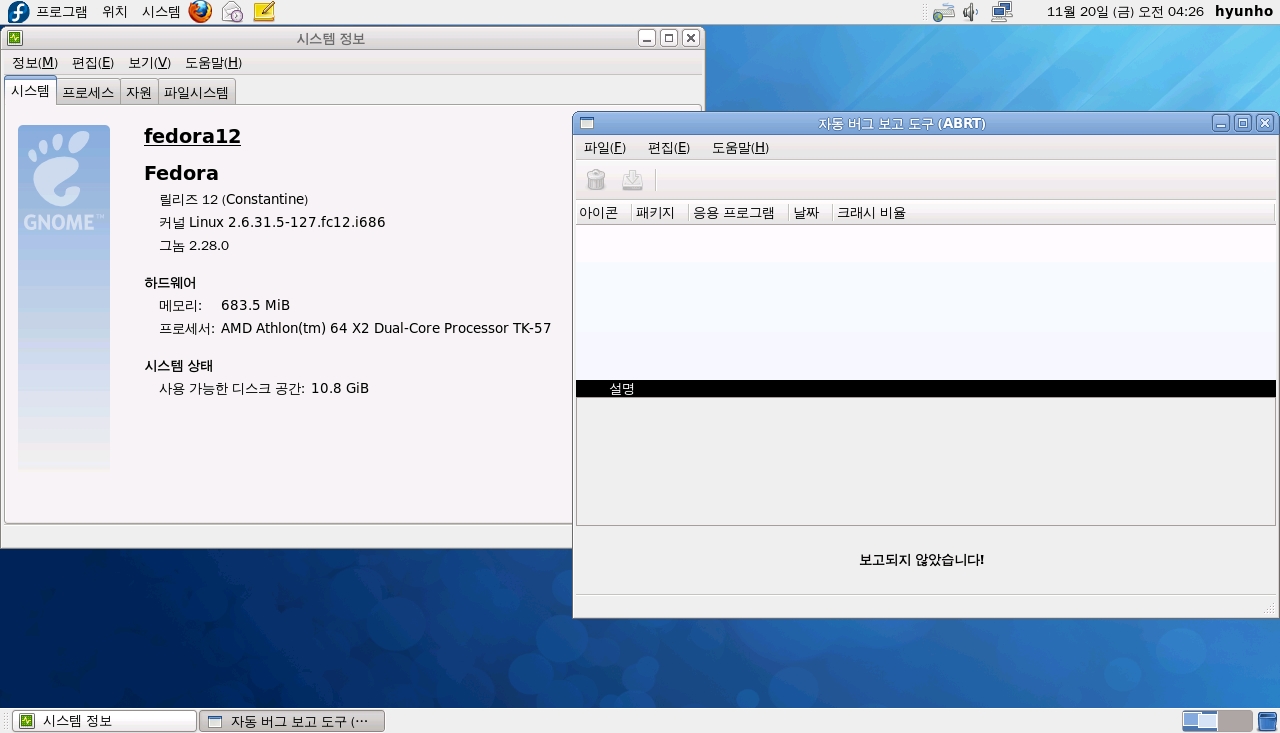
Task: Click the 설명 description header bar
Action: point(926,389)
